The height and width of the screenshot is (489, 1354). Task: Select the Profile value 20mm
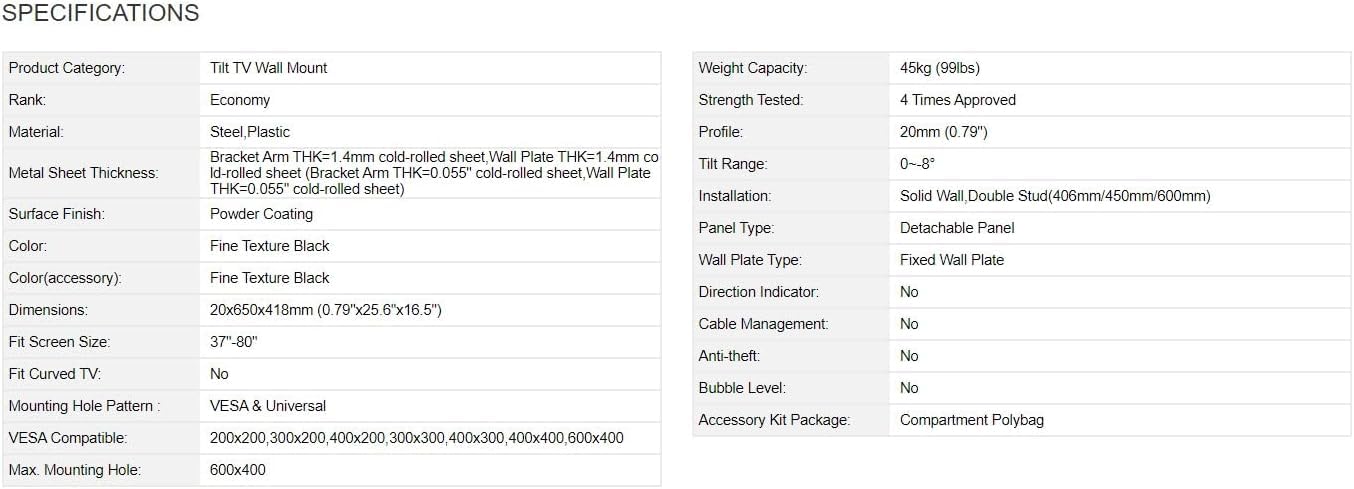944,132
